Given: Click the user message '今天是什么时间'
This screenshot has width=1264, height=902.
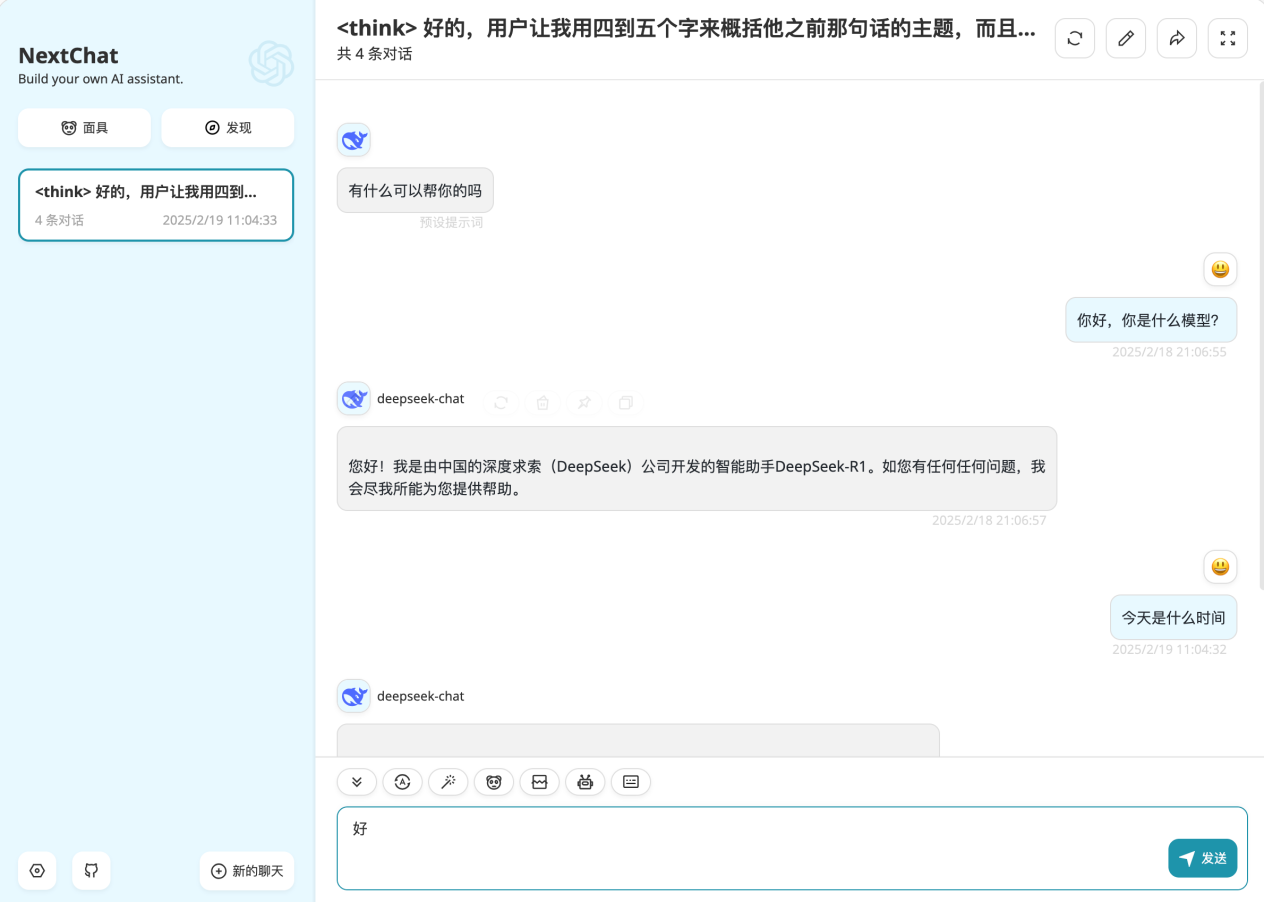Looking at the screenshot, I should tap(1173, 618).
